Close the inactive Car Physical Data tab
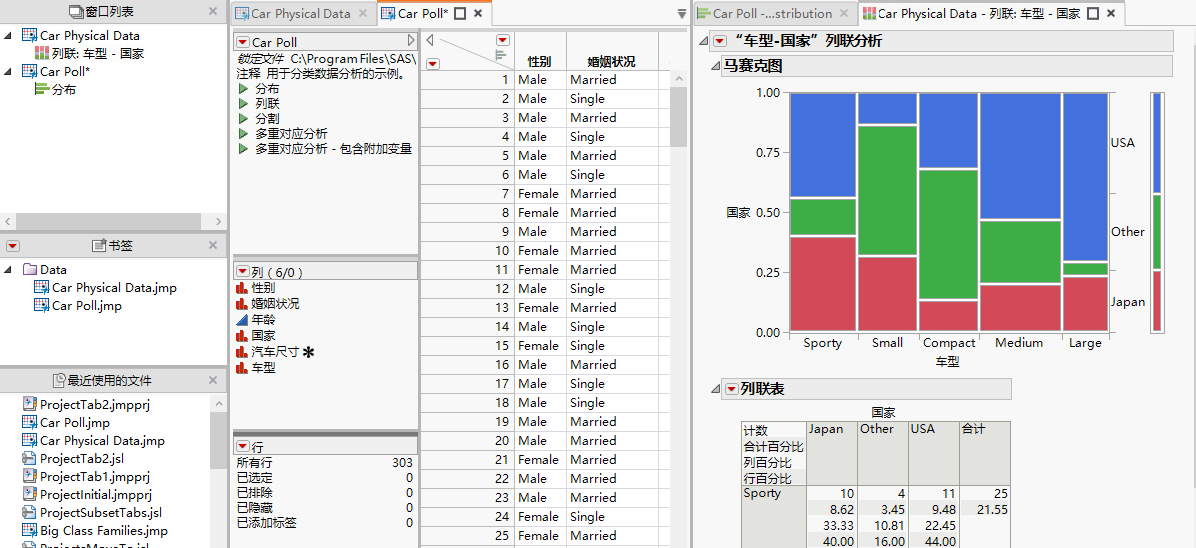The height and width of the screenshot is (548, 1196). pyautogui.click(x=362, y=14)
